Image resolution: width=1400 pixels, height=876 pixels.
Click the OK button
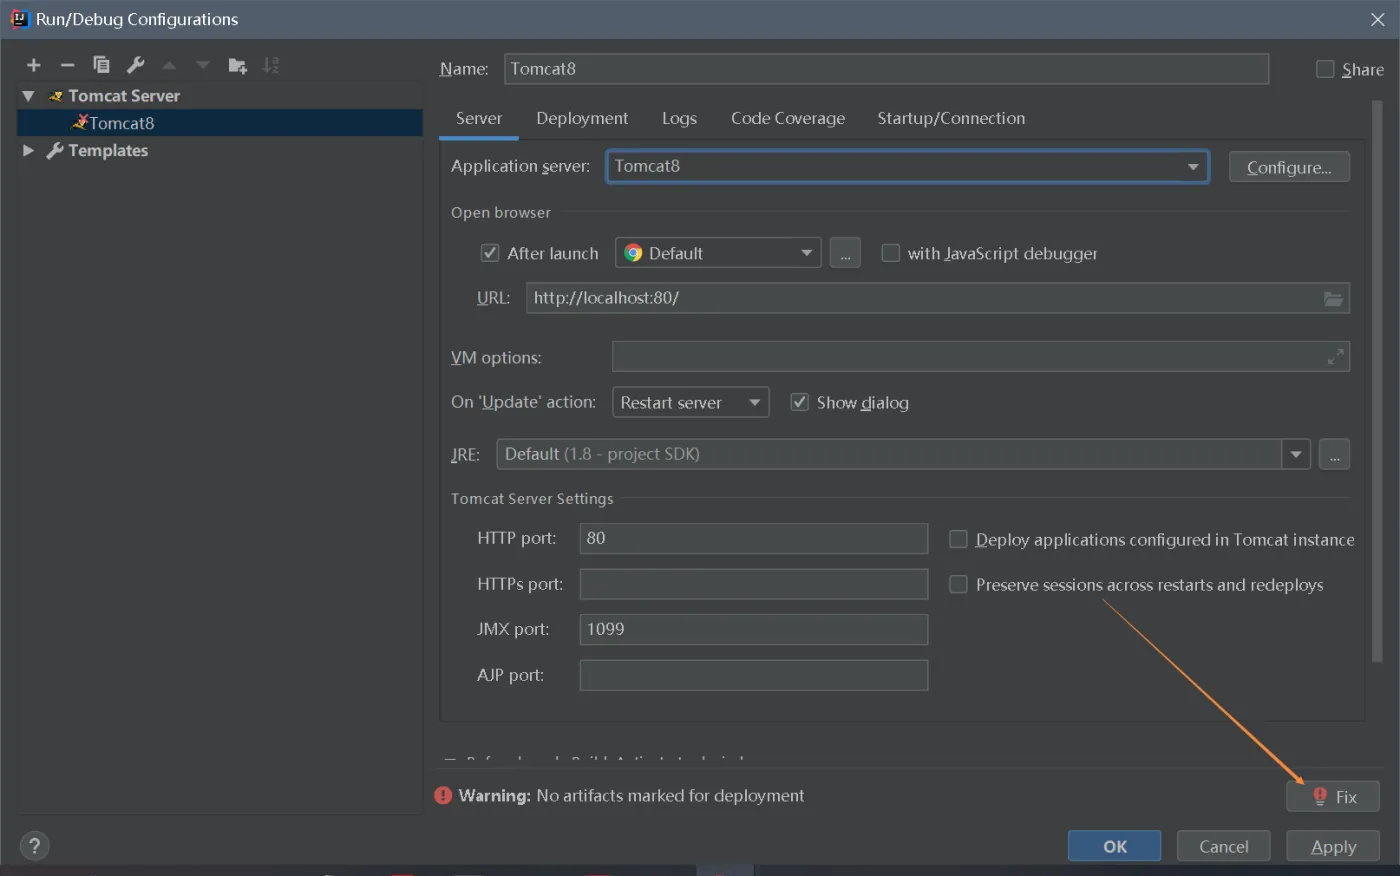pos(1115,846)
